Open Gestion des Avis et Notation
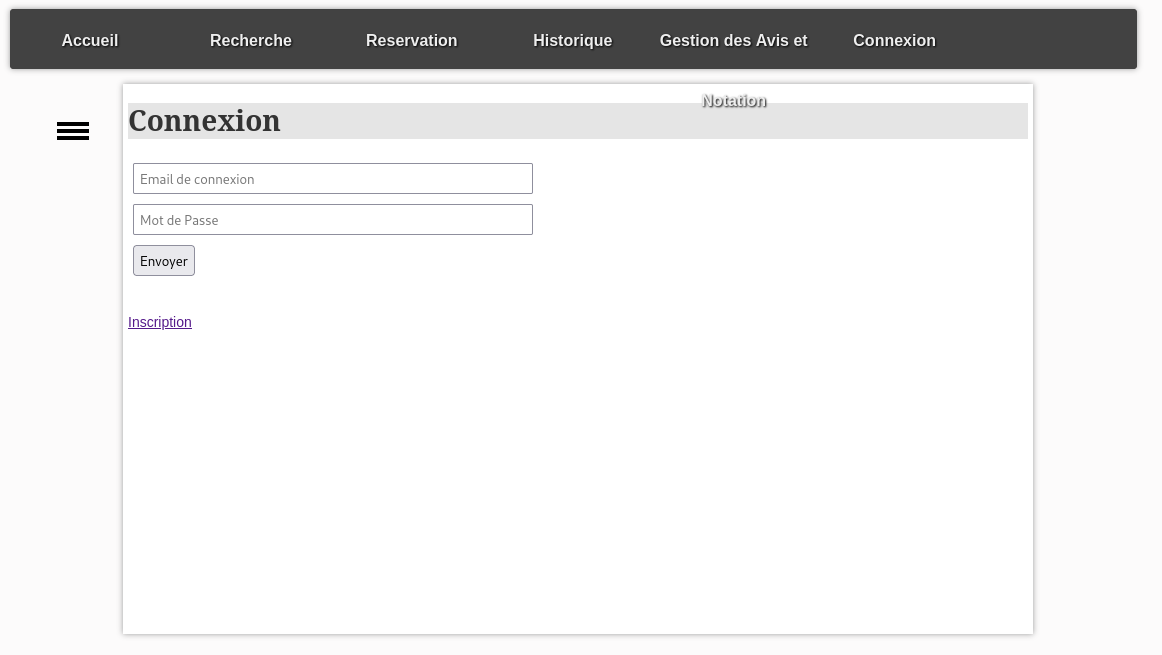The height and width of the screenshot is (655, 1162). click(733, 41)
